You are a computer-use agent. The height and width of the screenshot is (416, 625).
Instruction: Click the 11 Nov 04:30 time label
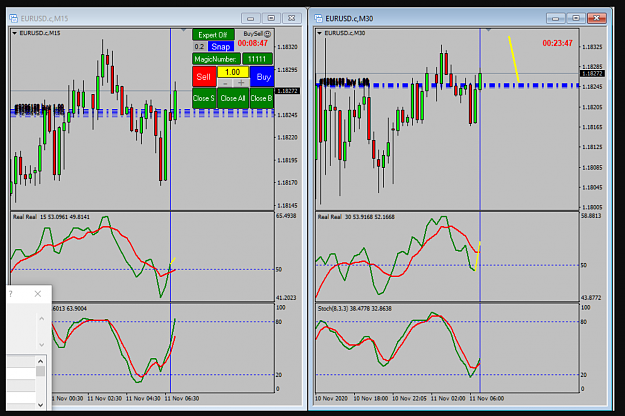[143, 398]
